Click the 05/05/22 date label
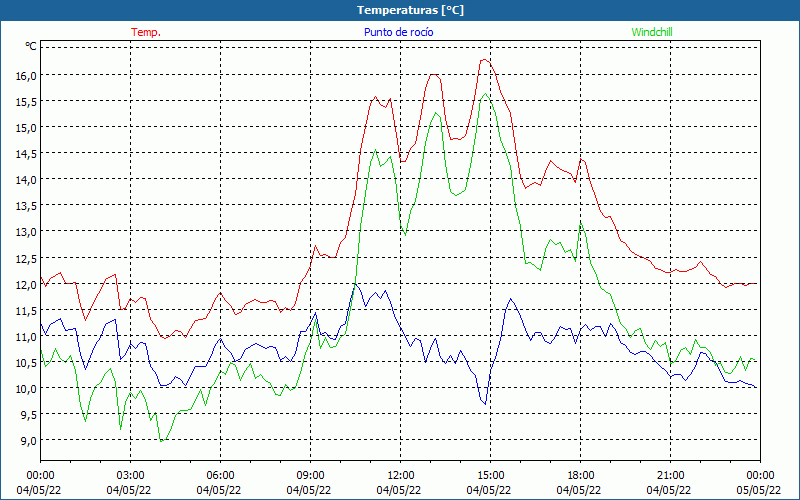This screenshot has height=500, width=800. pos(759,490)
